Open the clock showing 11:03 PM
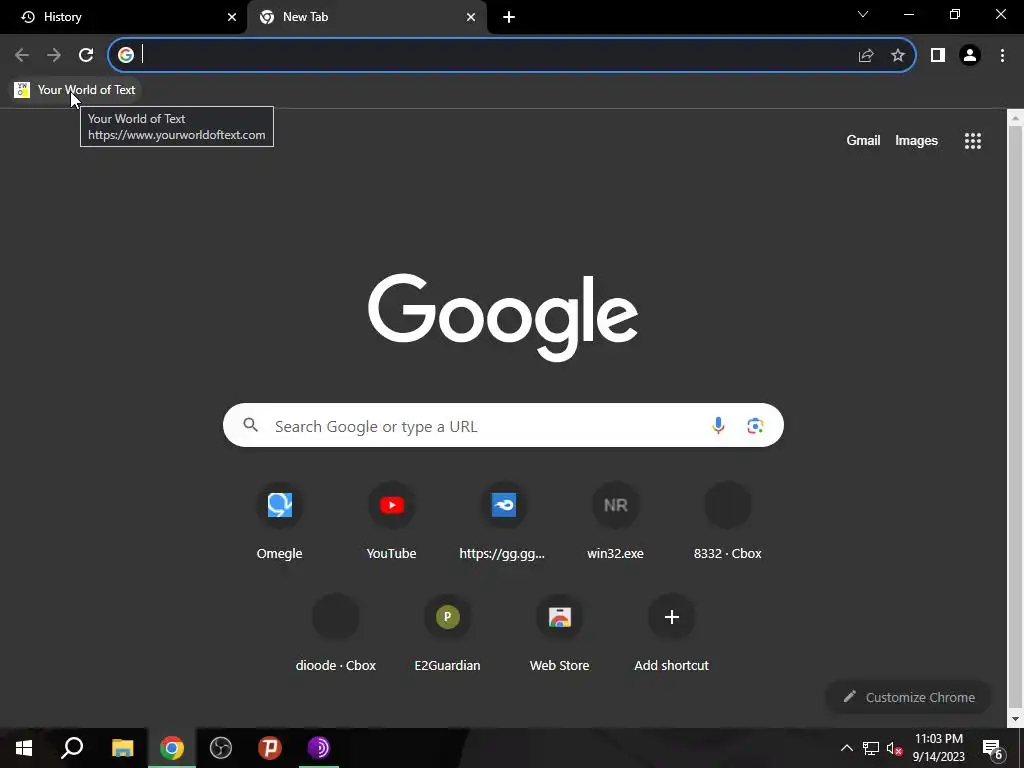The width and height of the screenshot is (1024, 768). point(938,748)
